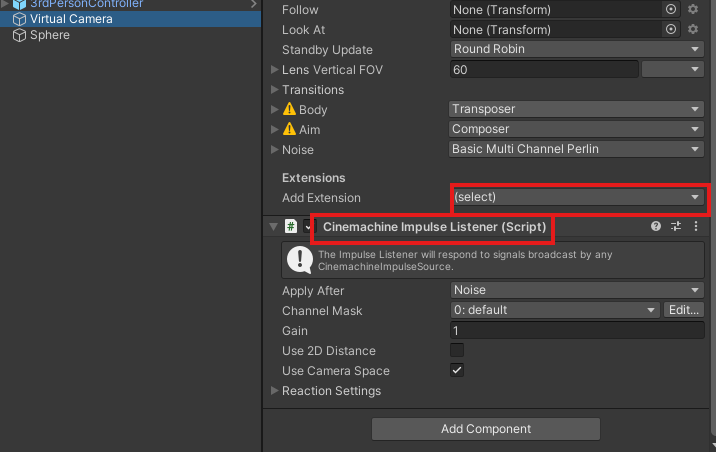
Task: Open lens preset dropdown beside FOV
Action: [673, 69]
